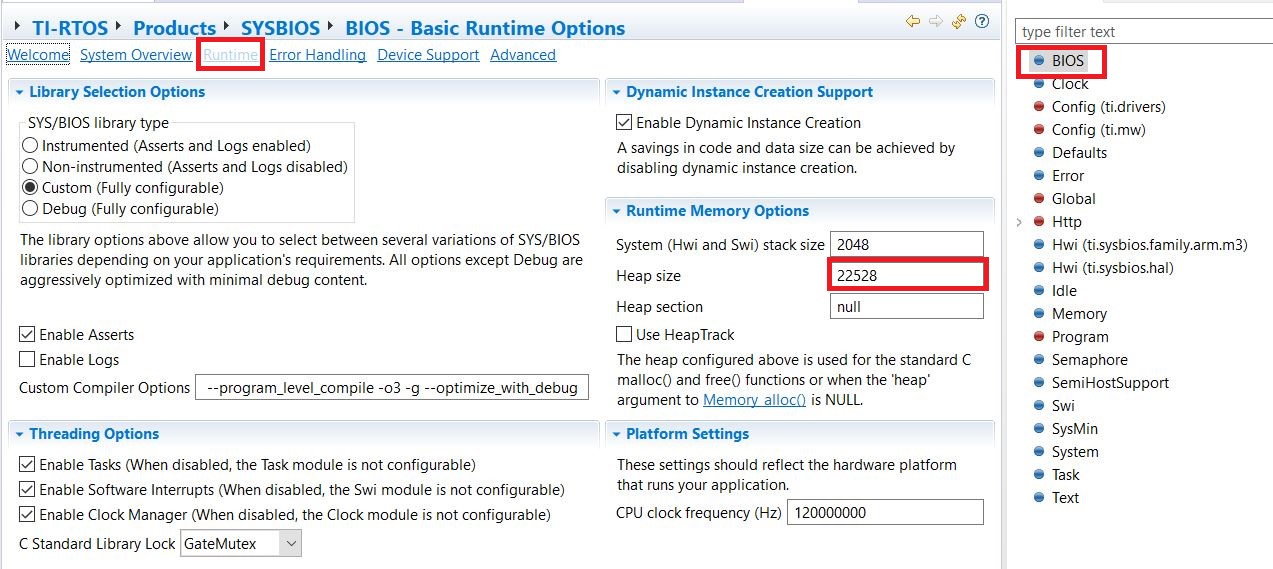Screen dimensions: 1273x569
Task: Expand the Http tree node
Action: coord(1019,222)
